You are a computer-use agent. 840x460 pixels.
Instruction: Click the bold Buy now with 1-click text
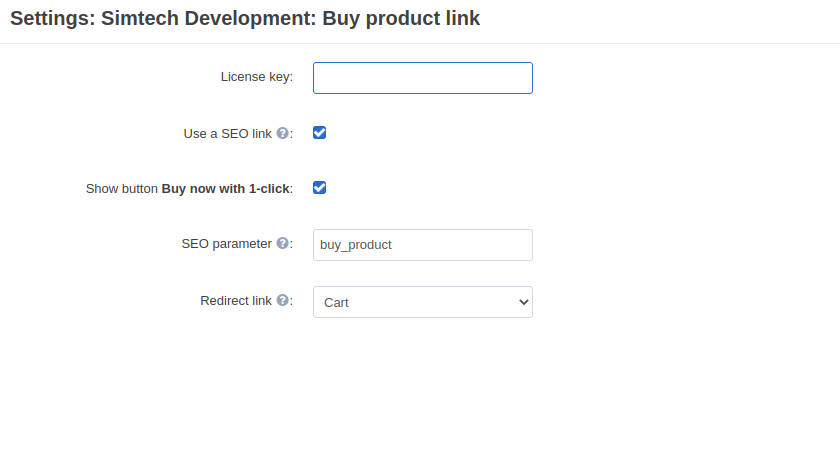(x=226, y=189)
